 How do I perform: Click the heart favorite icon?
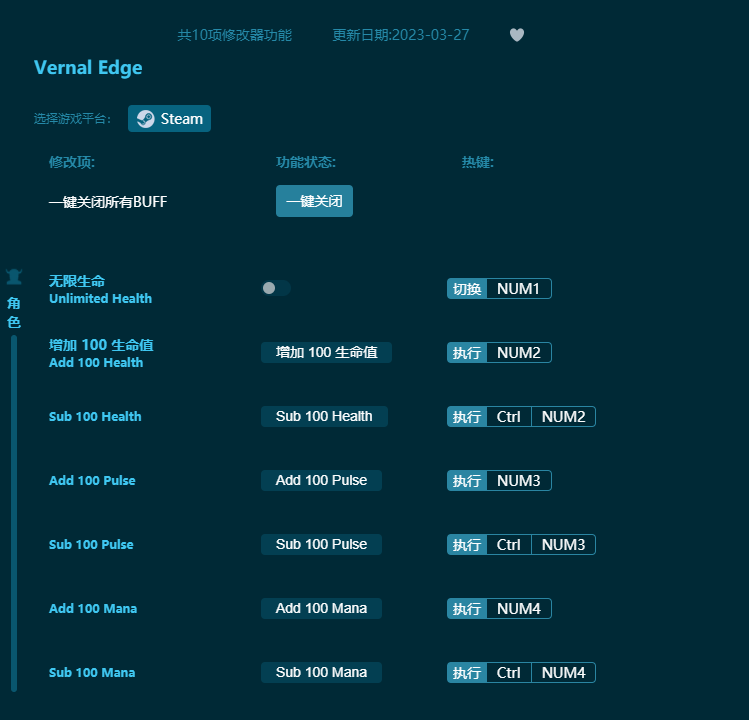tap(517, 35)
